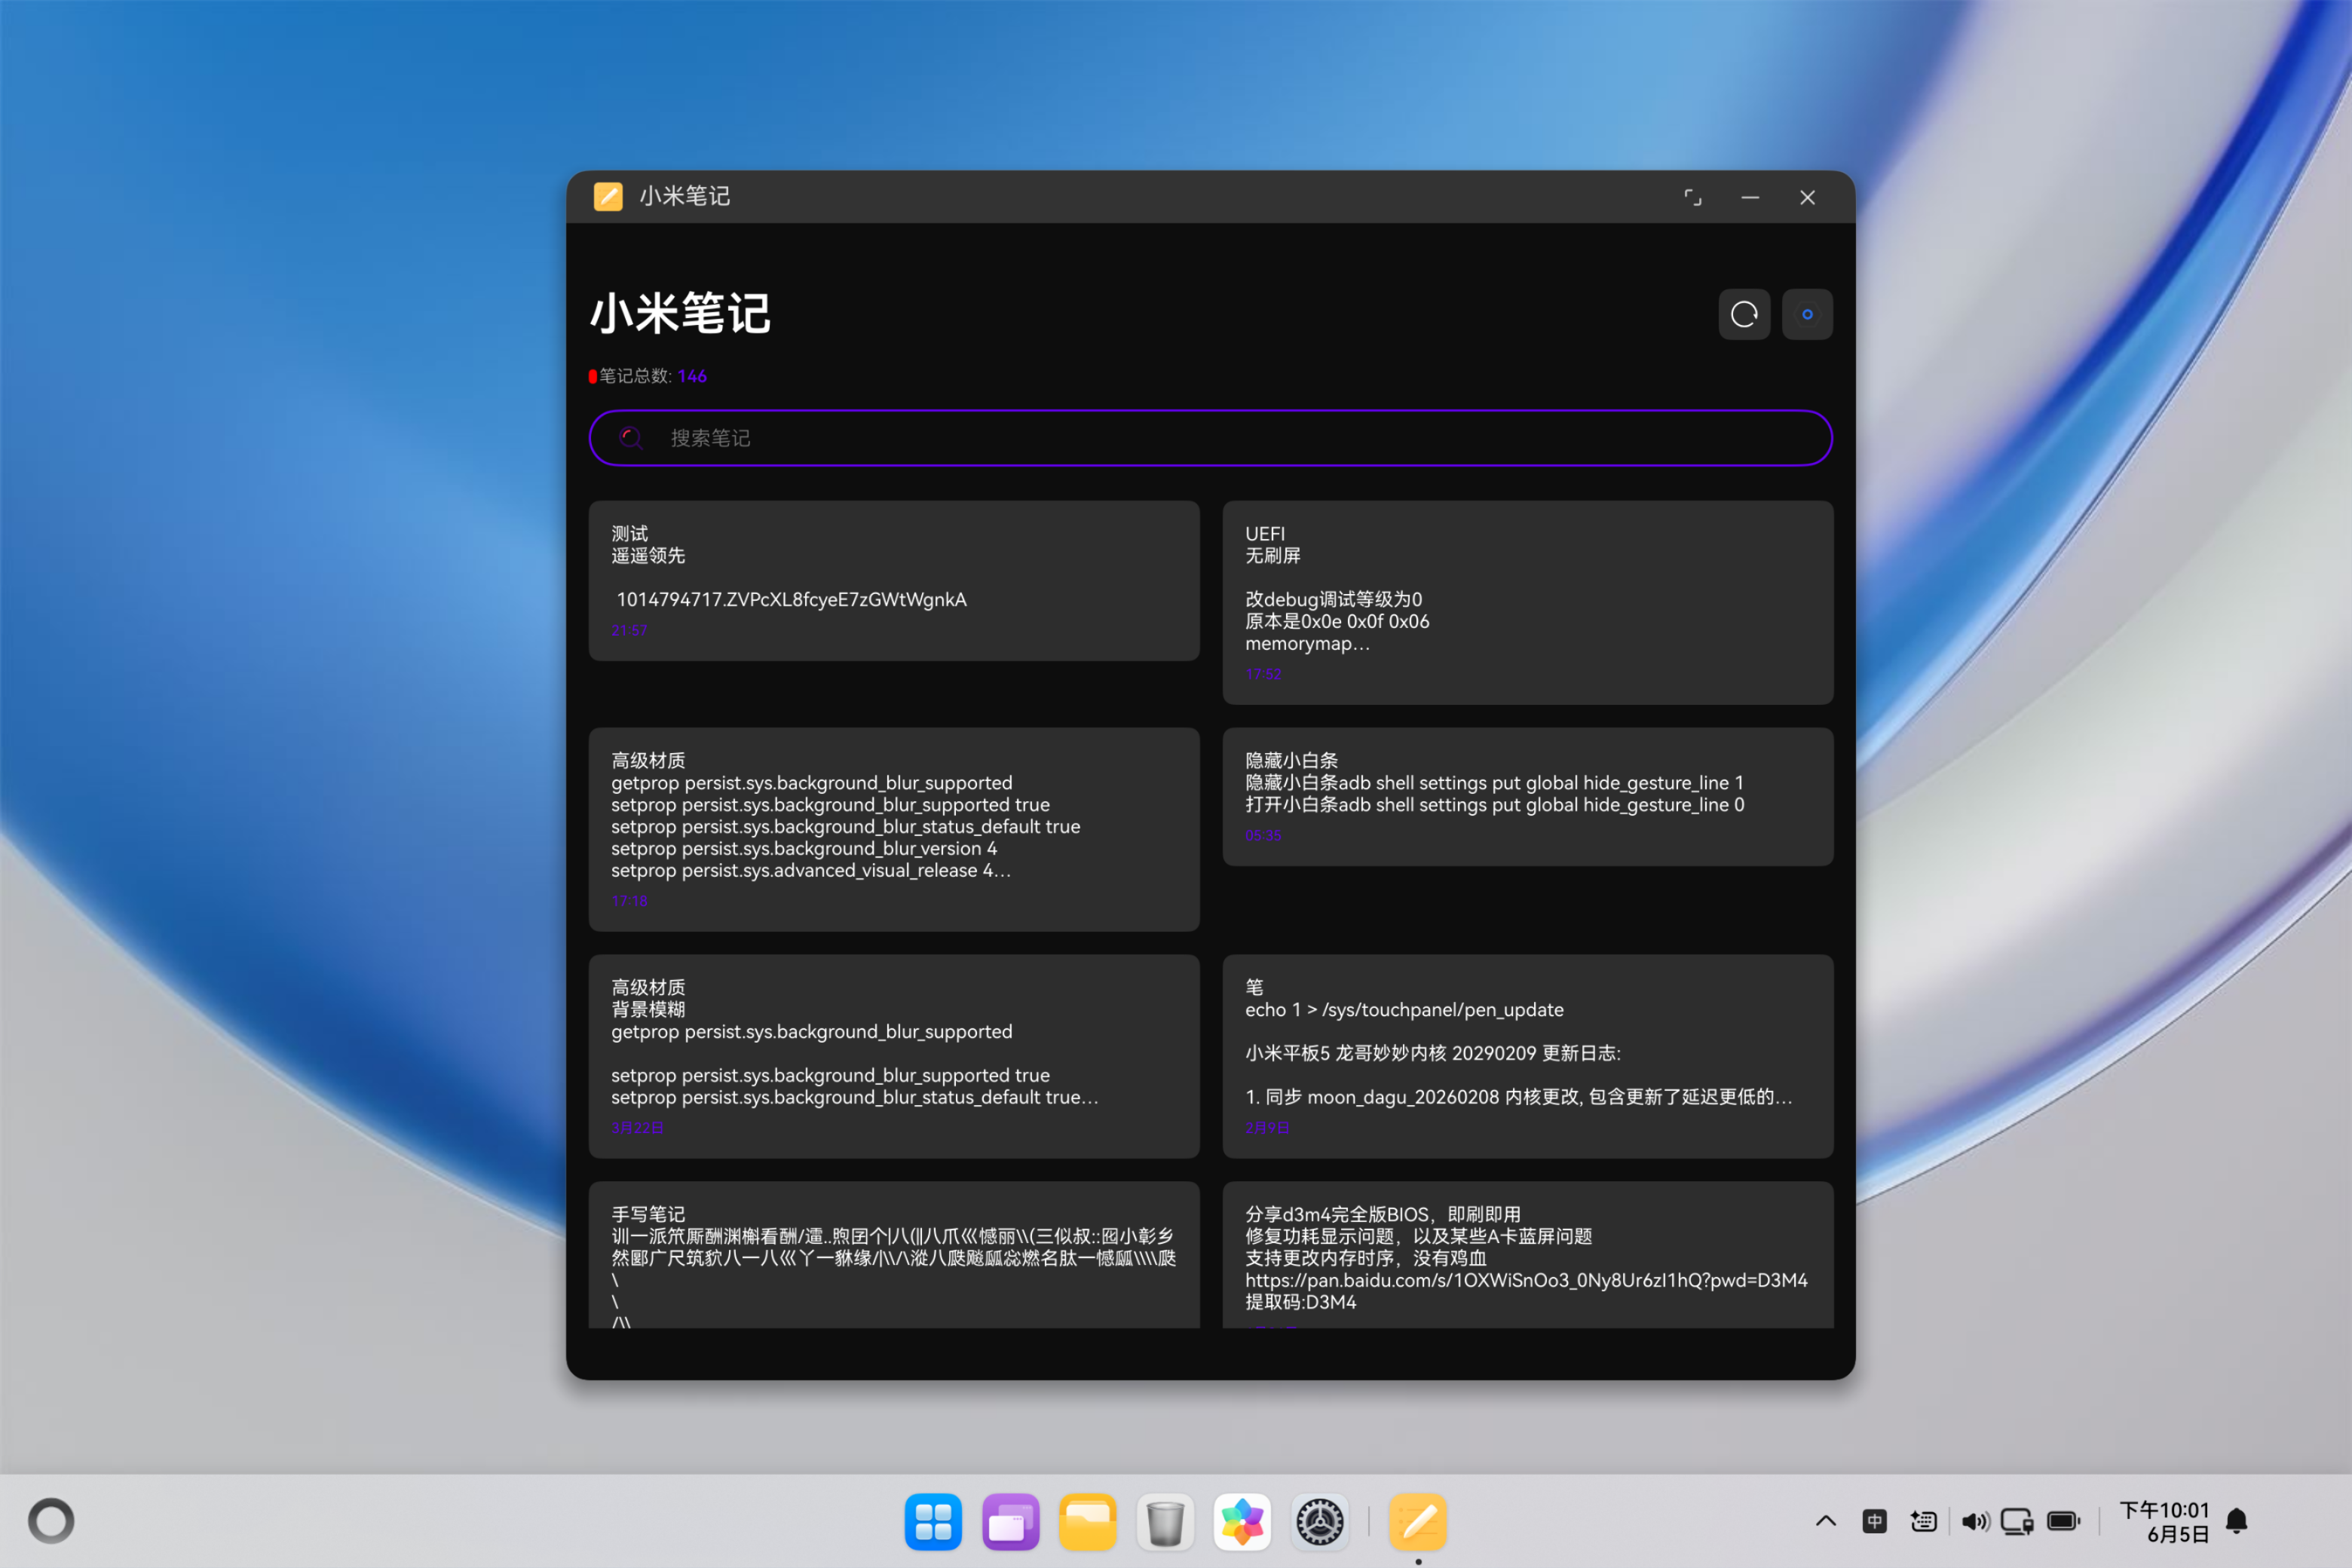
Task: Open the volume speaker control
Action: (1974, 1521)
